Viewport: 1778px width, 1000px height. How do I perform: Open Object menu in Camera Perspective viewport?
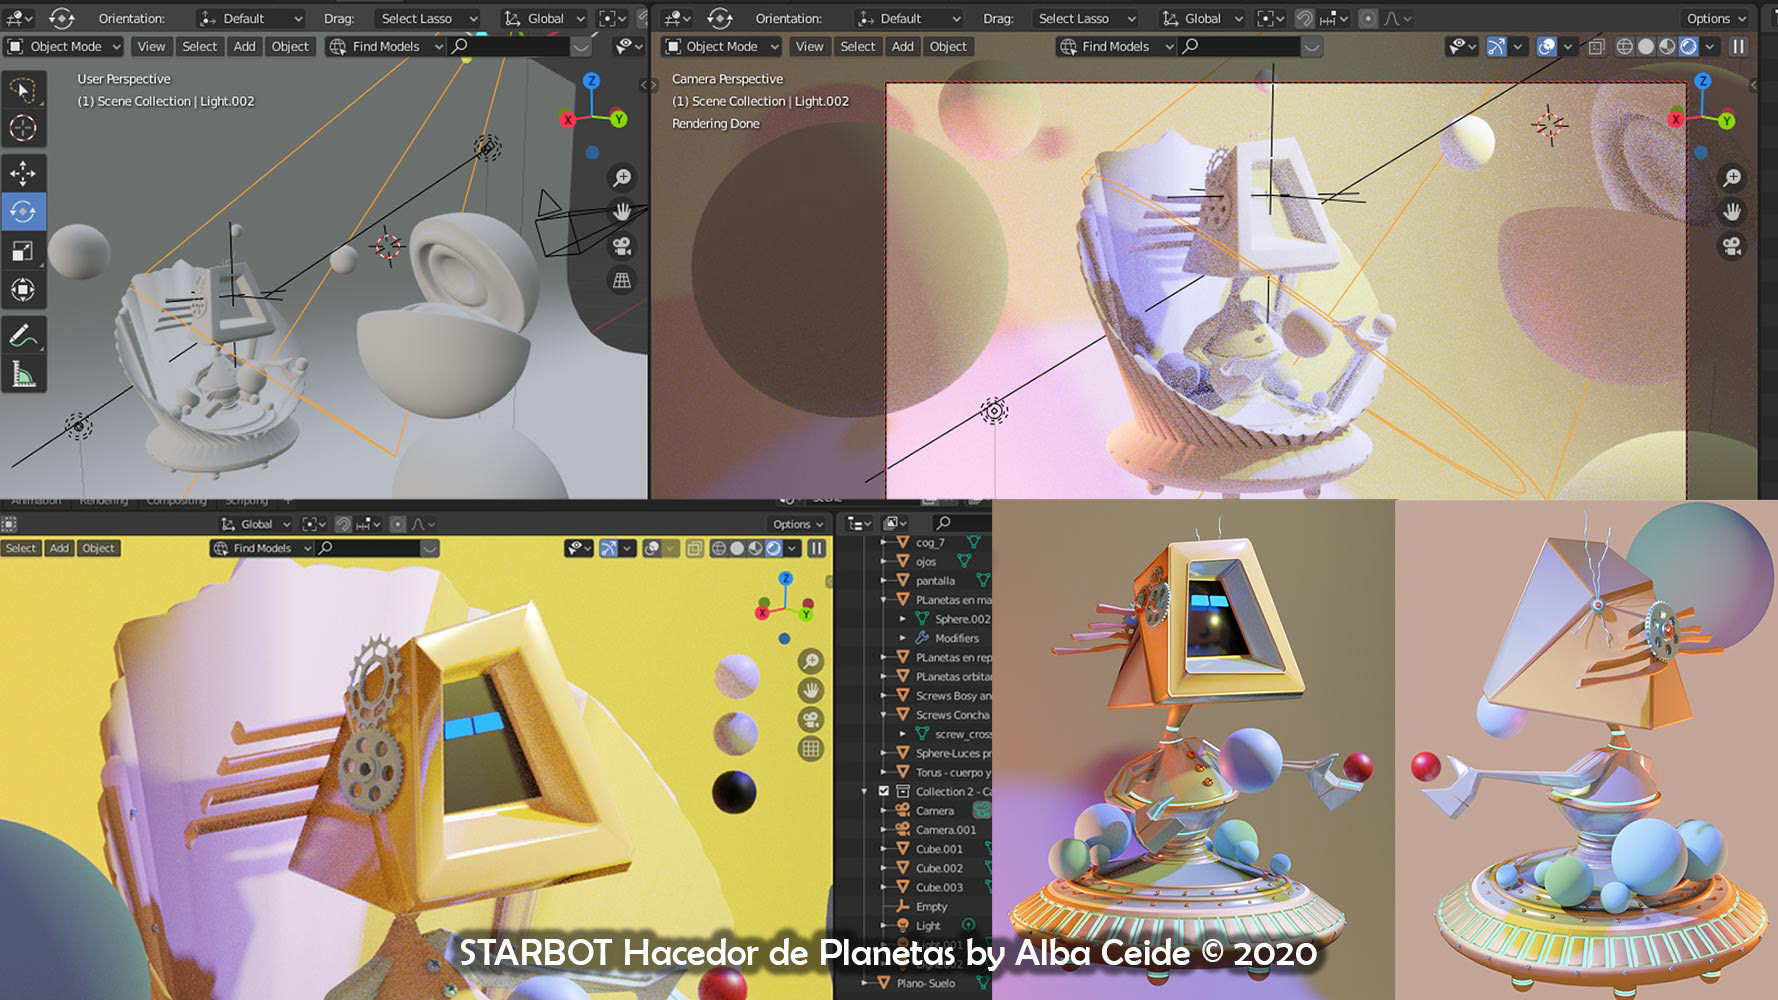(x=948, y=46)
